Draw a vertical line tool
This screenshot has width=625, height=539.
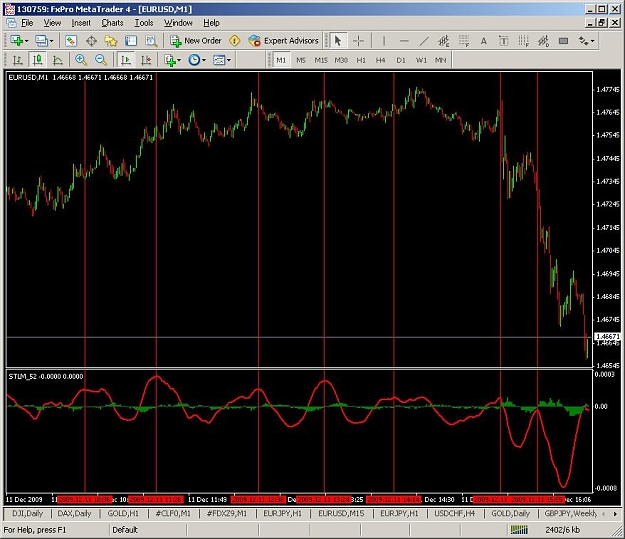click(x=384, y=41)
